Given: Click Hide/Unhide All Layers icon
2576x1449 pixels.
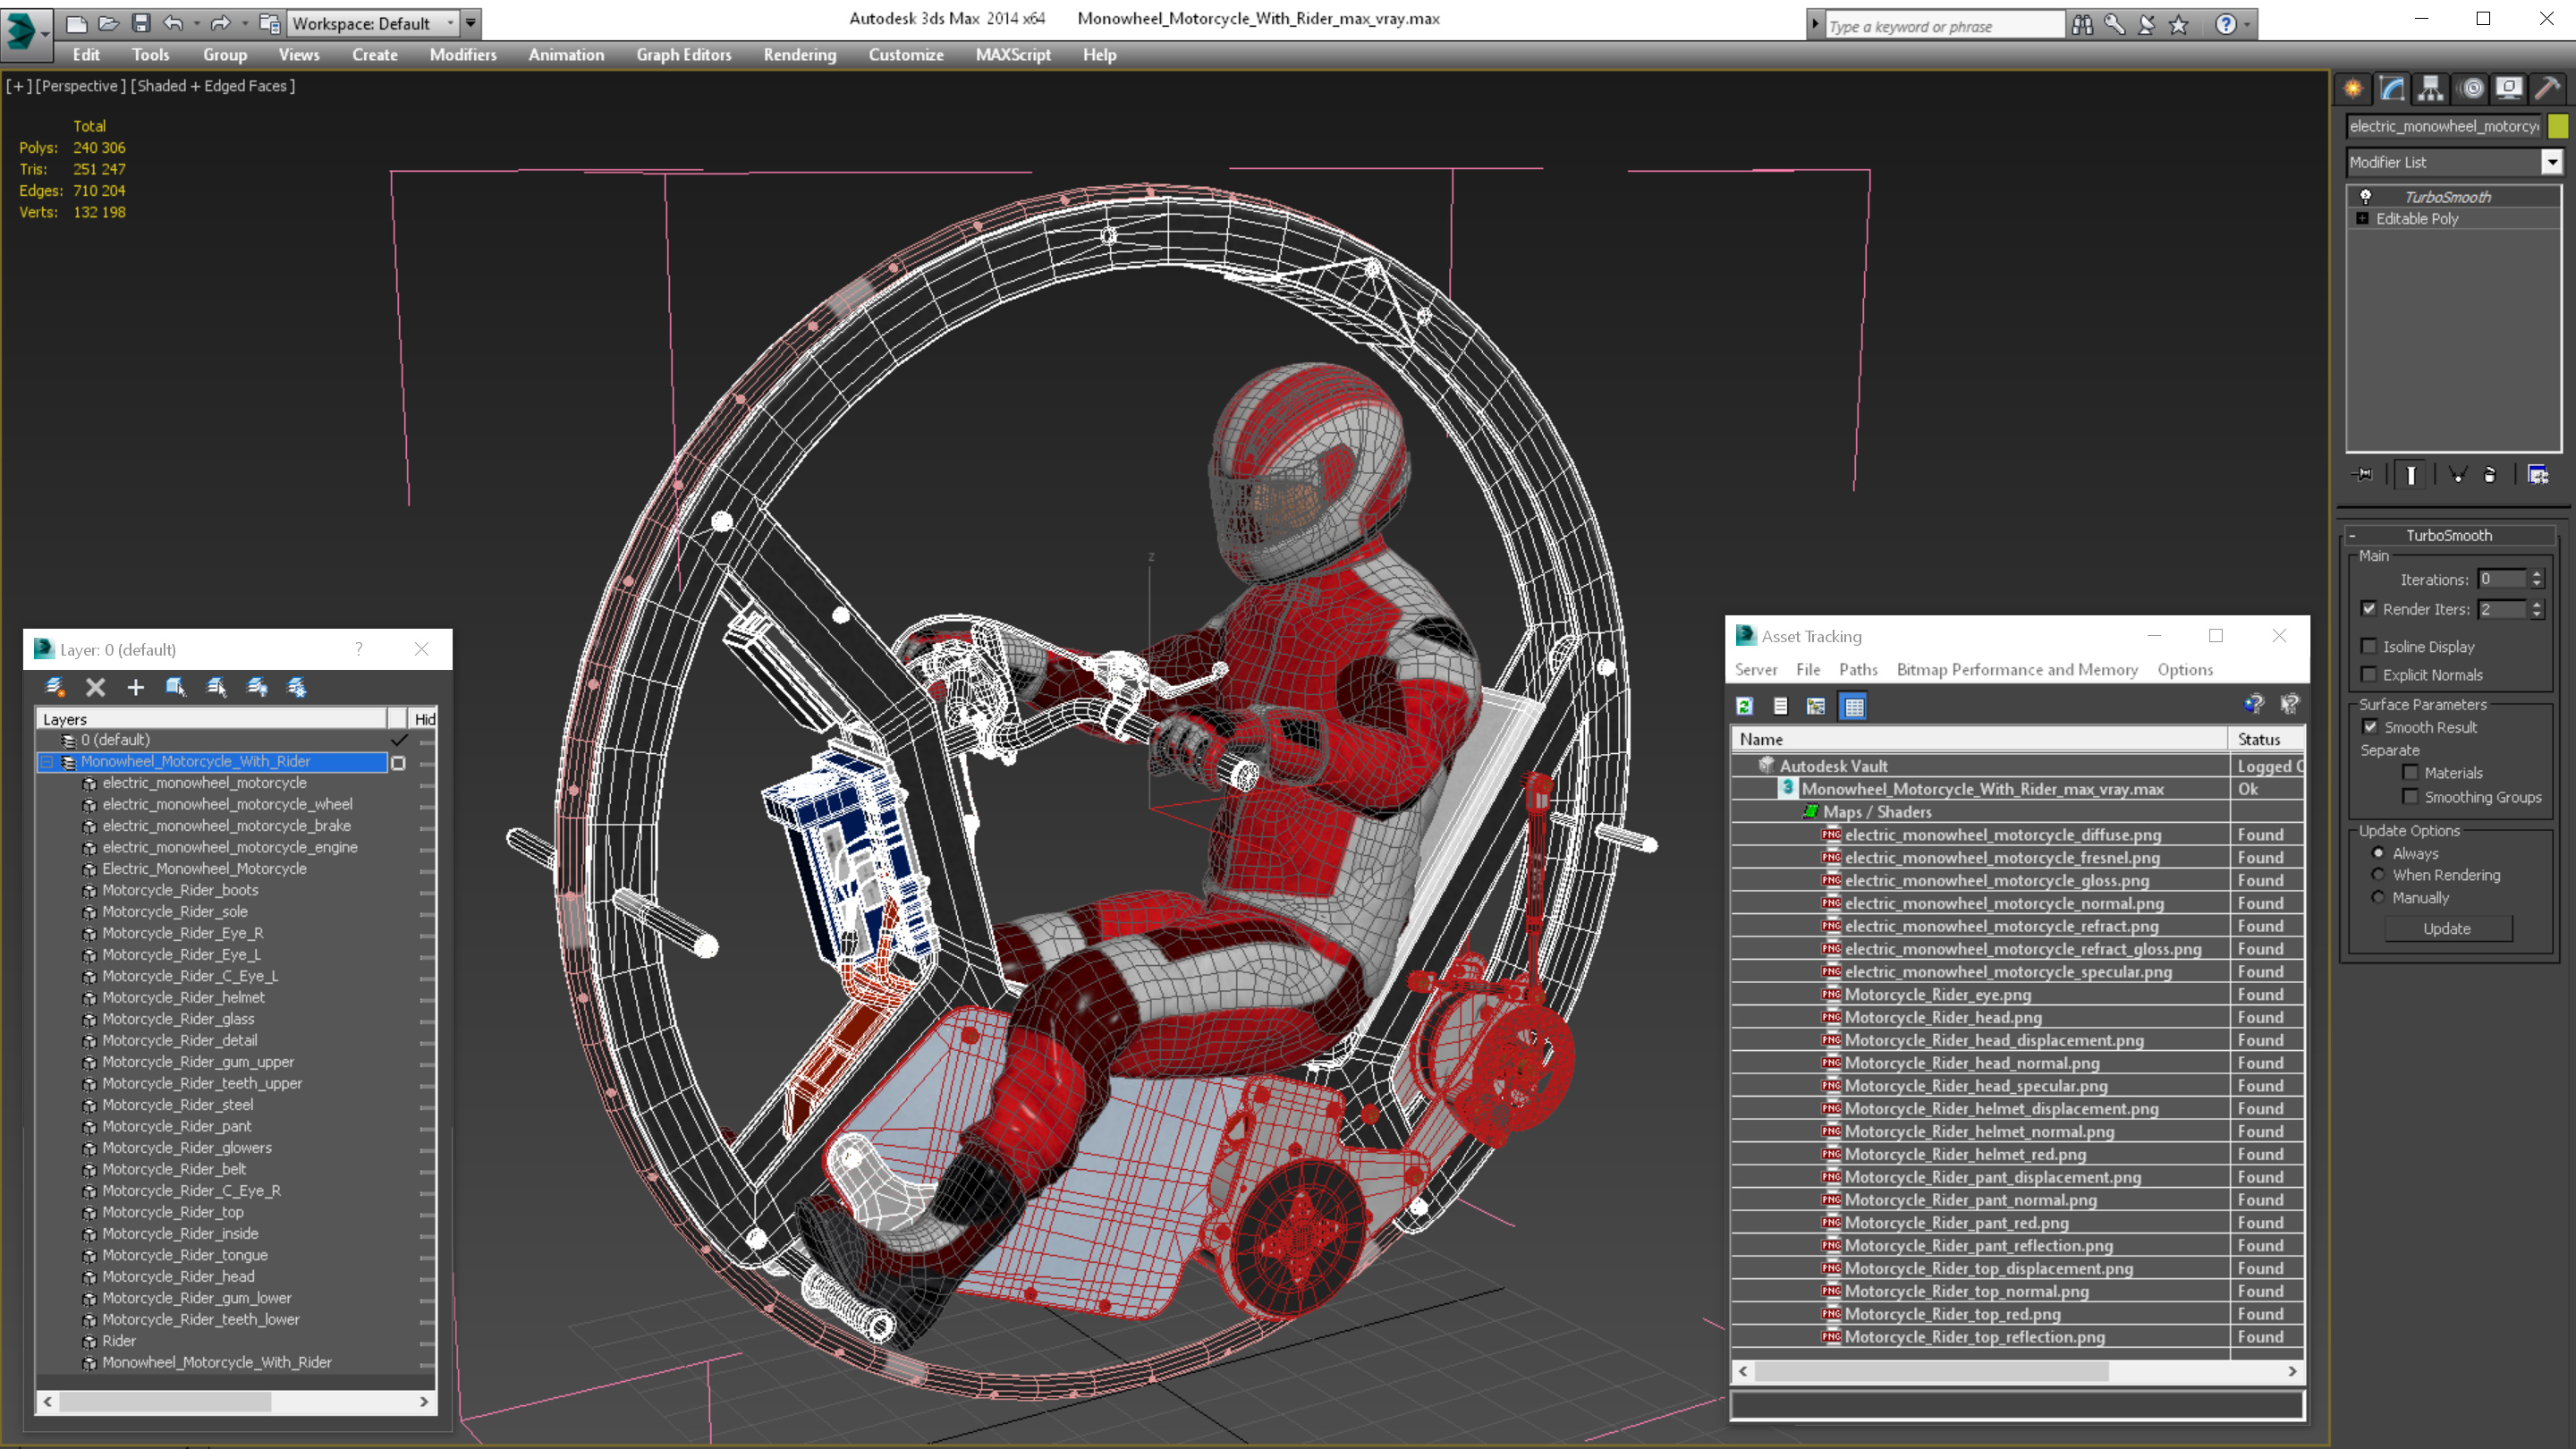Looking at the screenshot, I should click(x=257, y=687).
